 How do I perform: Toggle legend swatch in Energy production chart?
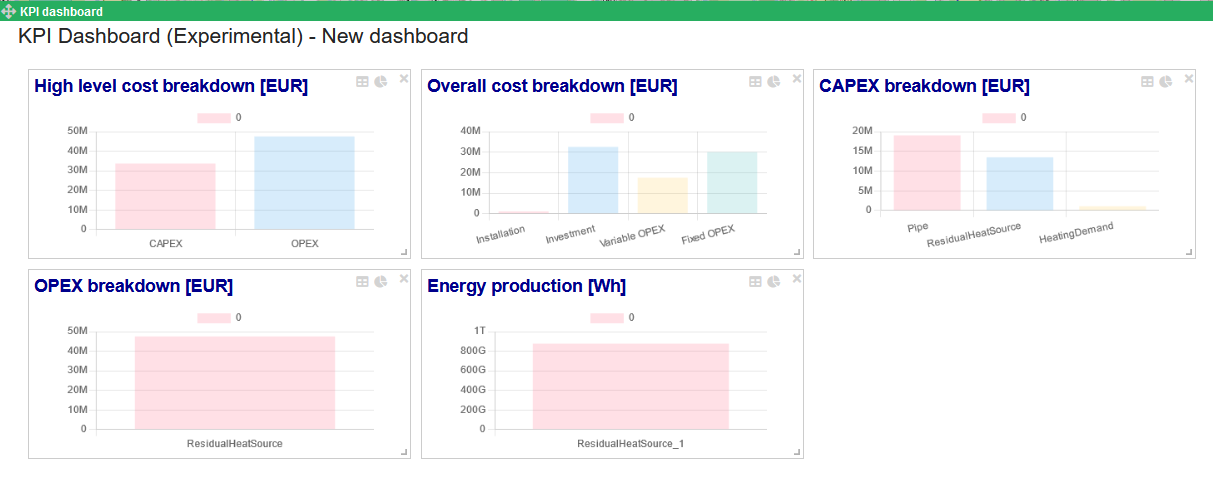(x=607, y=318)
